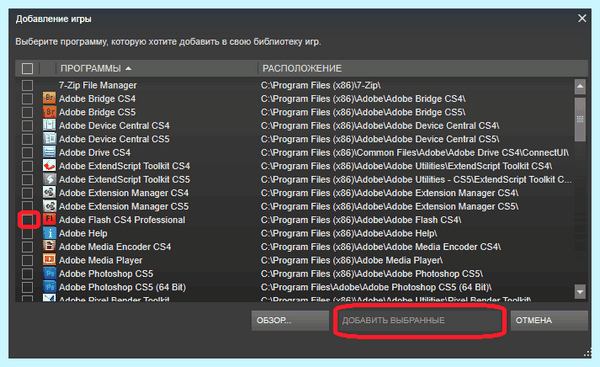This screenshot has width=600, height=367.
Task: Check the Adobe Media Player checkbox
Action: click(x=27, y=260)
